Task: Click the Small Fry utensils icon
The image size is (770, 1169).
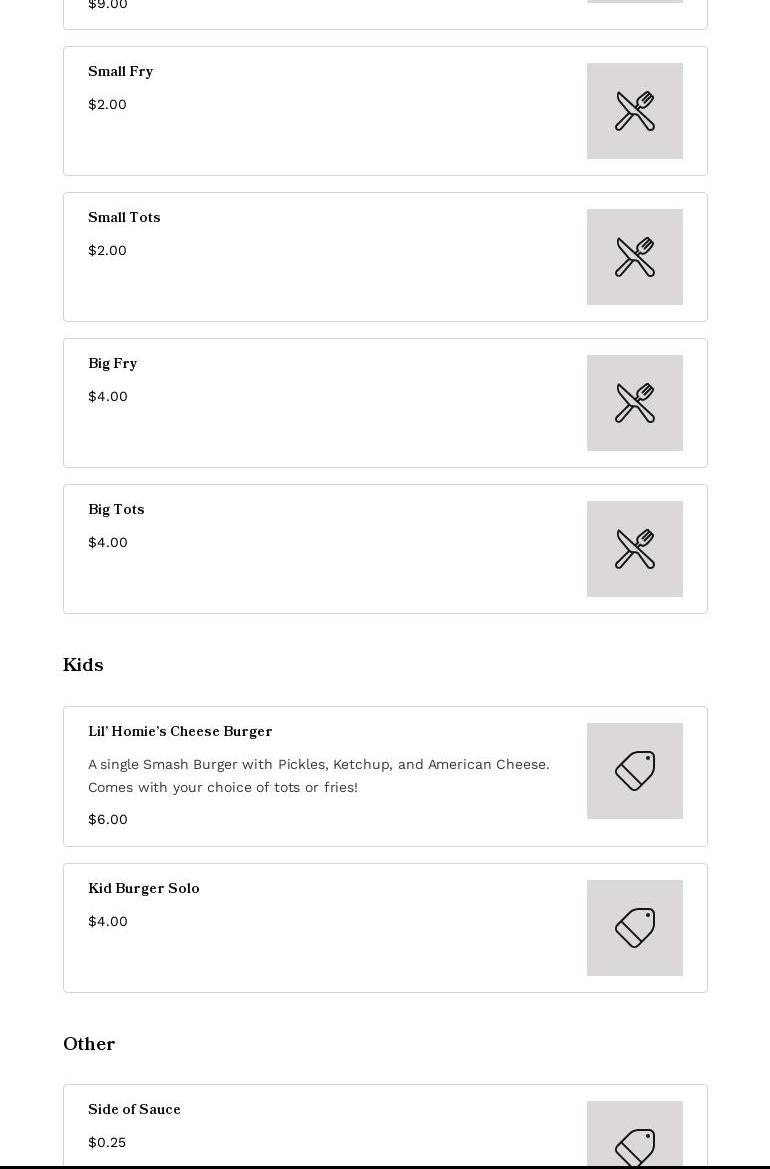Action: coord(634,111)
